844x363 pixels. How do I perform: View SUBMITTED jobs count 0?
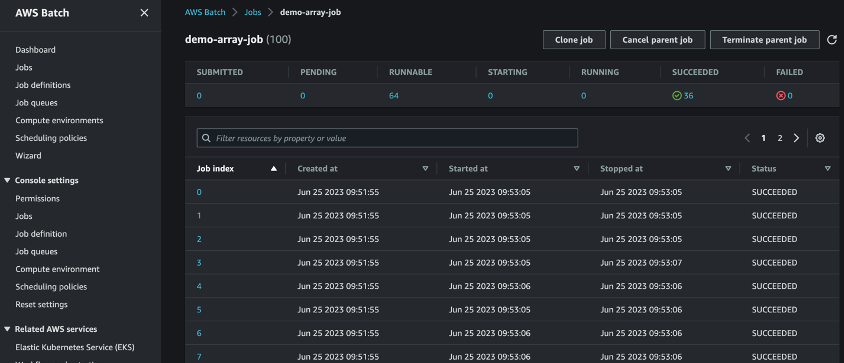coord(199,96)
